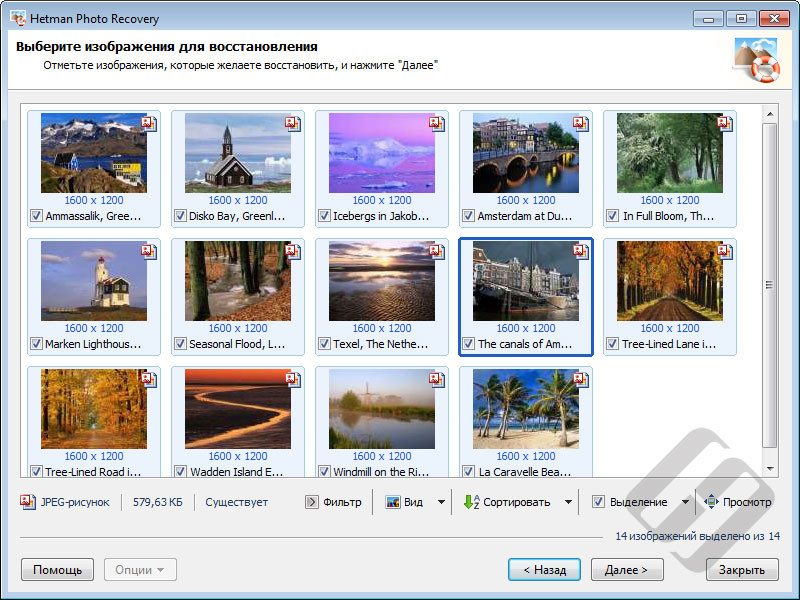The height and width of the screenshot is (600, 800).
Task: Click the vertical scrollbar down arrow
Action: (x=769, y=467)
